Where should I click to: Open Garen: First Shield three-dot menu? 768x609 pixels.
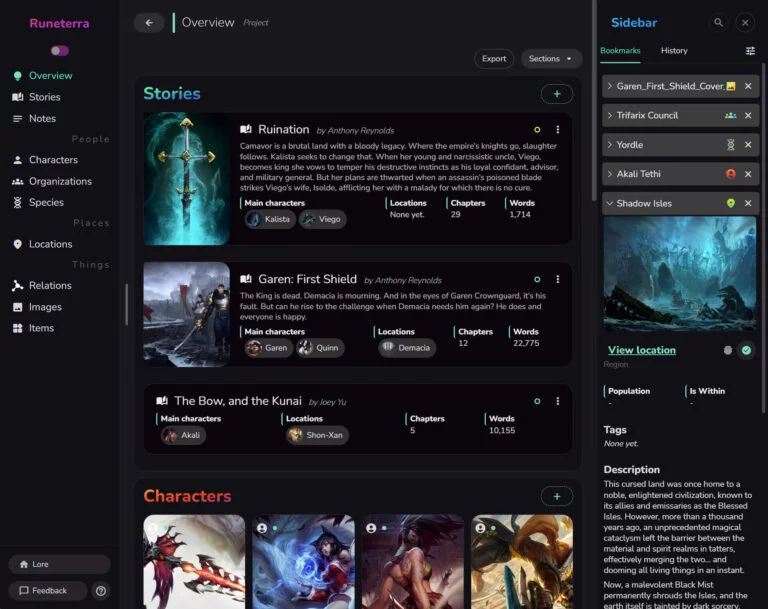pos(557,279)
